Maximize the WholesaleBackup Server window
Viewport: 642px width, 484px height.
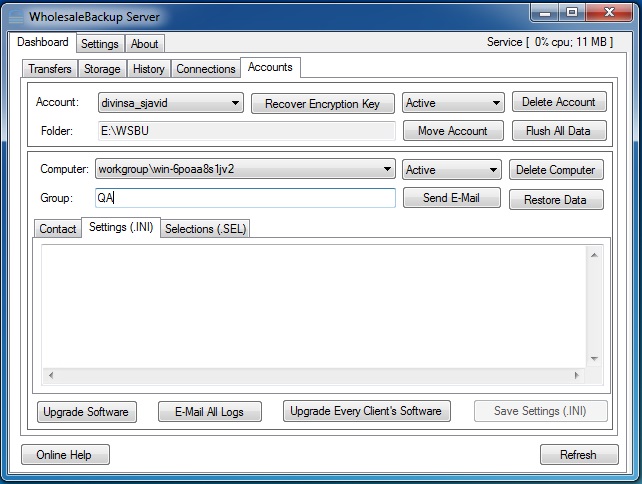(x=572, y=13)
